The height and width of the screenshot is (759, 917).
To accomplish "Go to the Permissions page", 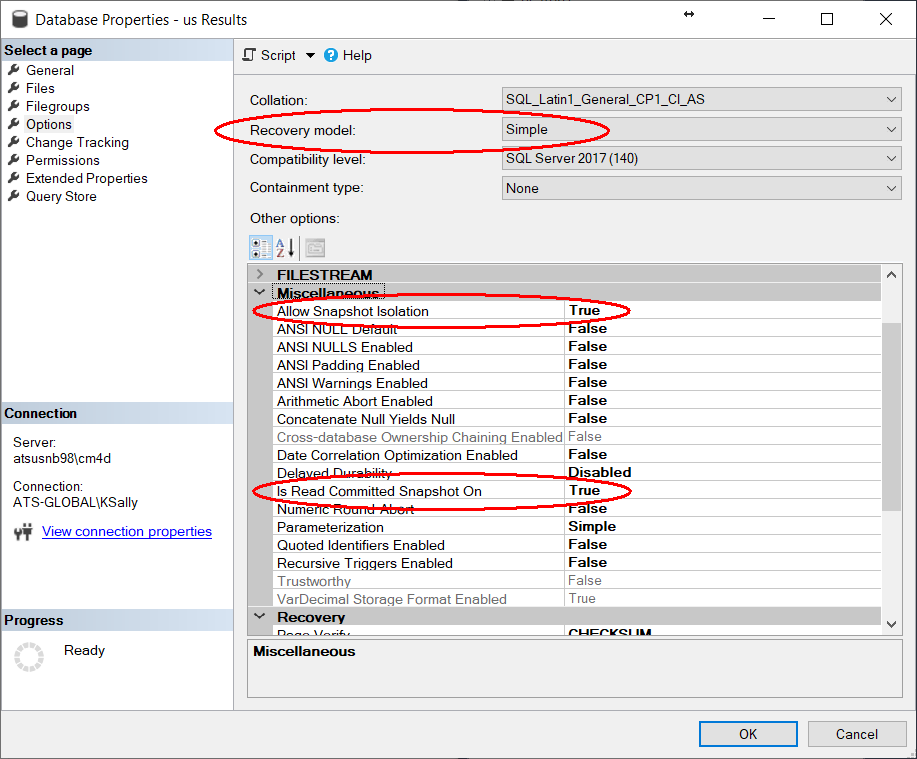I will (62, 160).
